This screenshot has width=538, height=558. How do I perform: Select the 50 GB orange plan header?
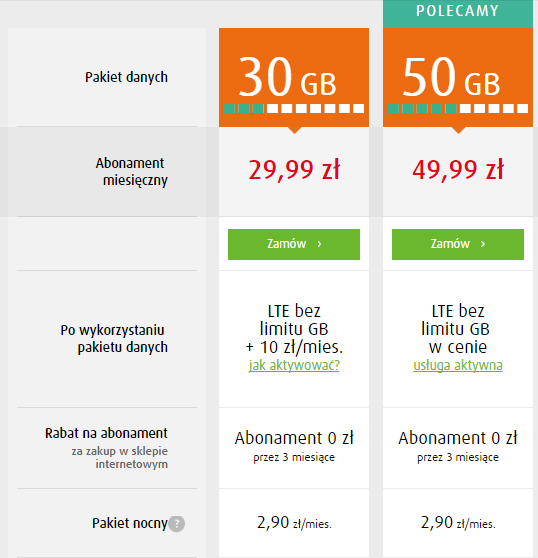tap(458, 77)
